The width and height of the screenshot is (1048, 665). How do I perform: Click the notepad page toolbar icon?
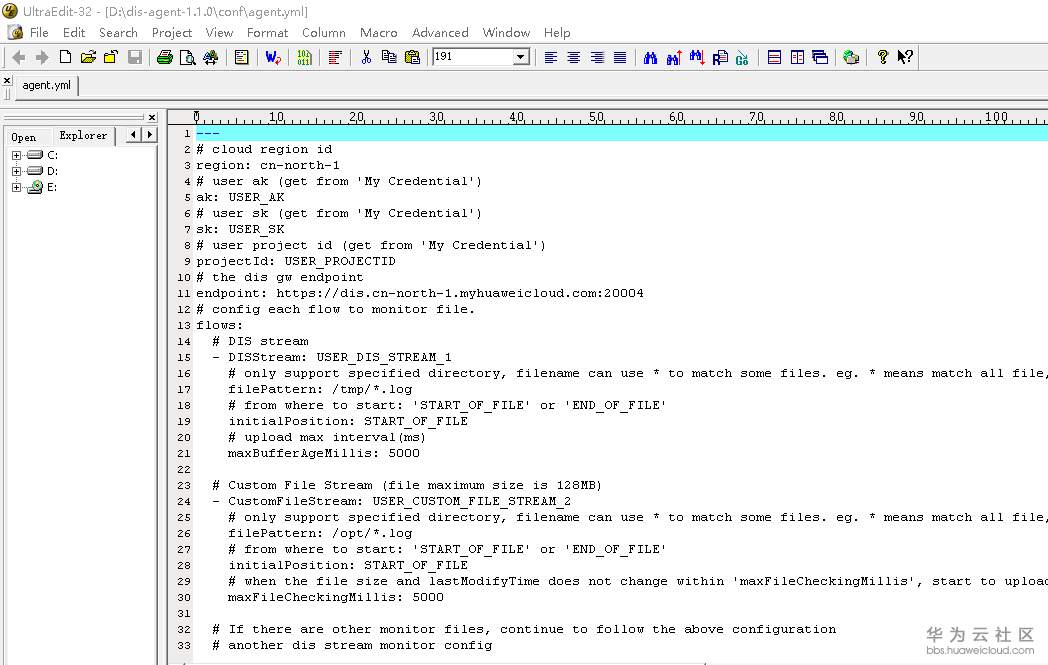(241, 57)
